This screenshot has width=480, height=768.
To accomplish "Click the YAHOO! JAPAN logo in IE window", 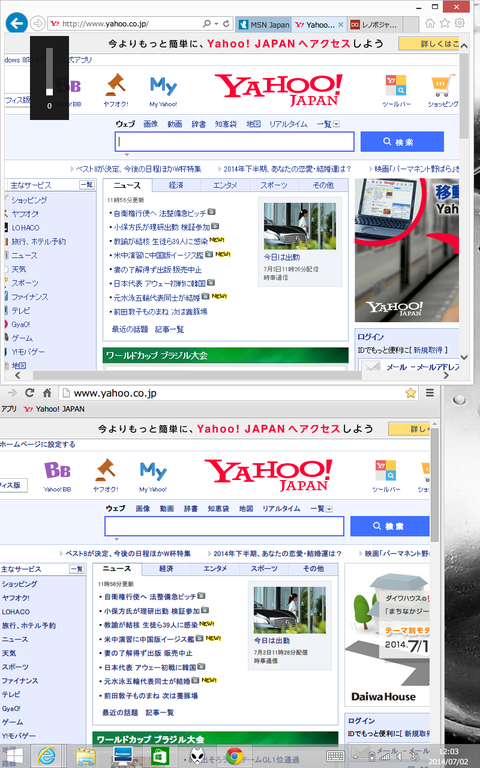I will [x=279, y=89].
